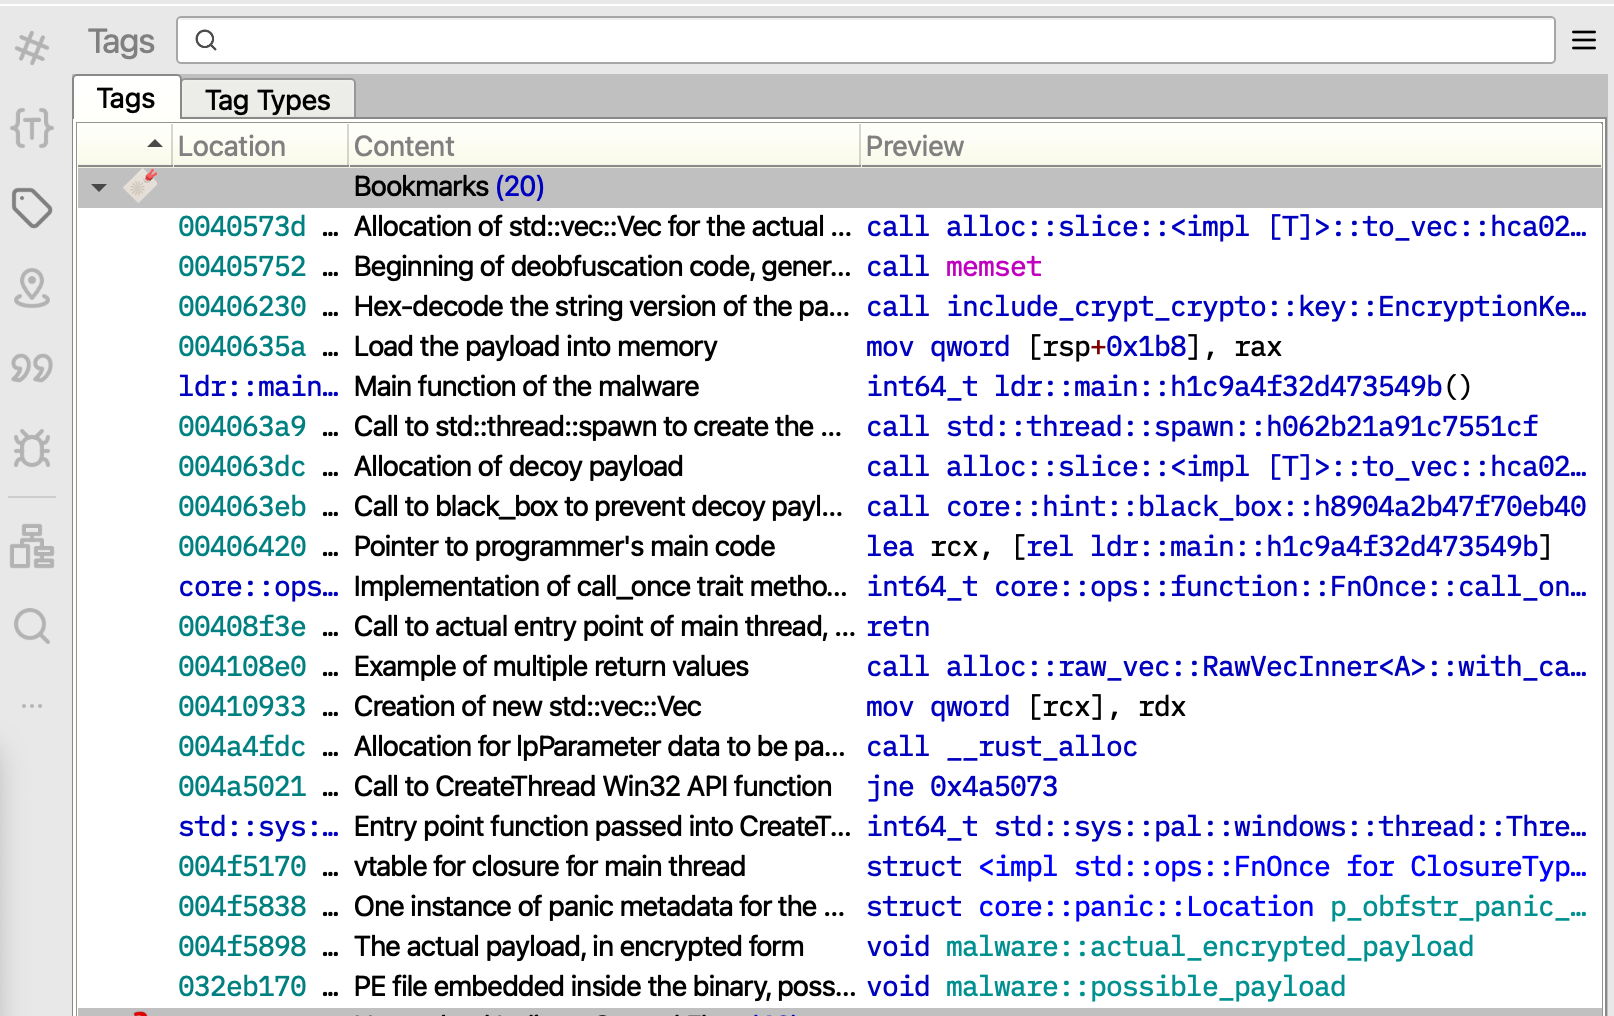Sort by the Location column header
The width and height of the screenshot is (1614, 1016).
(260, 146)
